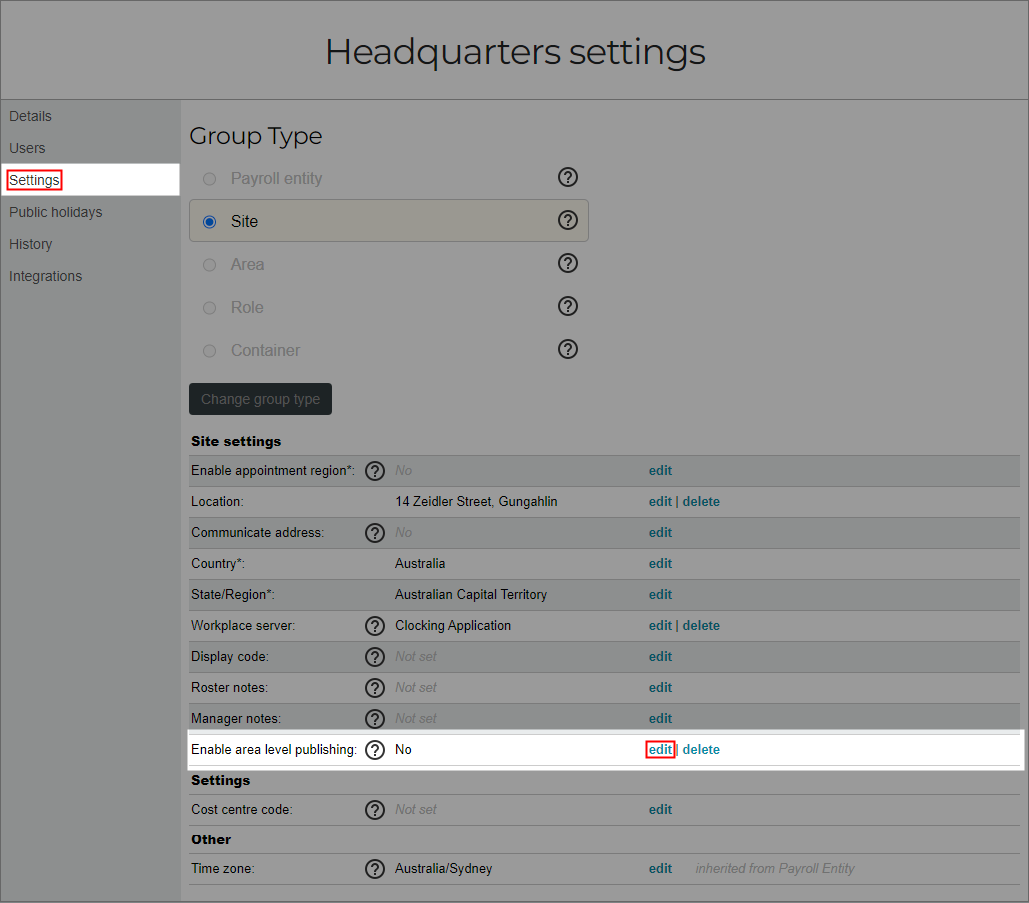Click 'inherited from Payroll Entity' note
This screenshot has width=1029, height=903.
click(x=774, y=868)
